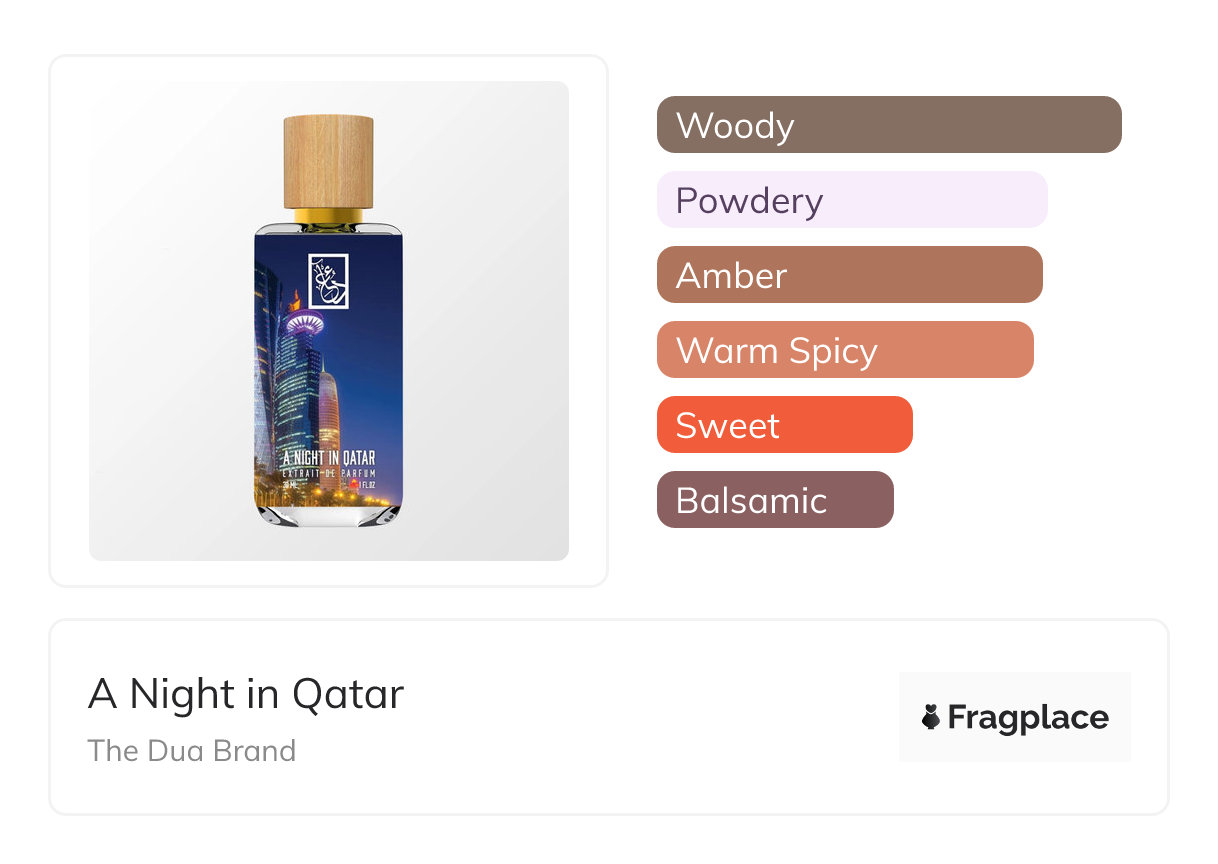Select the Warm Spicy accord bar
Screen dimensions: 1218x864
click(x=844, y=350)
